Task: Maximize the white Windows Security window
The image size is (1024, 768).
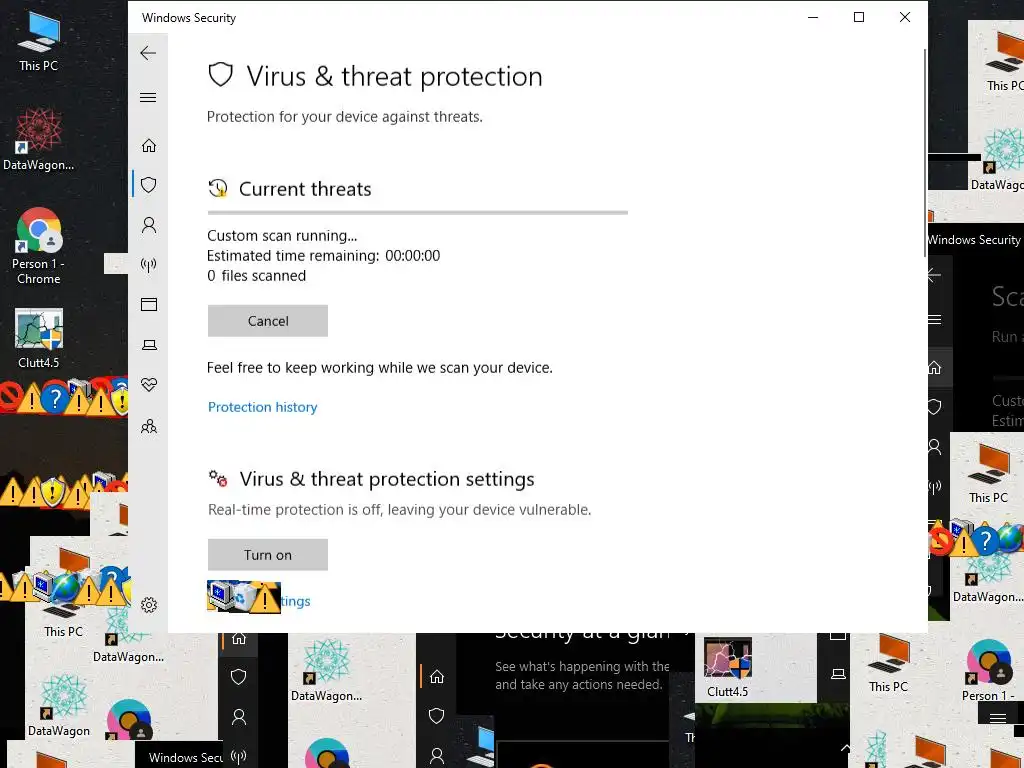Action: click(x=859, y=18)
